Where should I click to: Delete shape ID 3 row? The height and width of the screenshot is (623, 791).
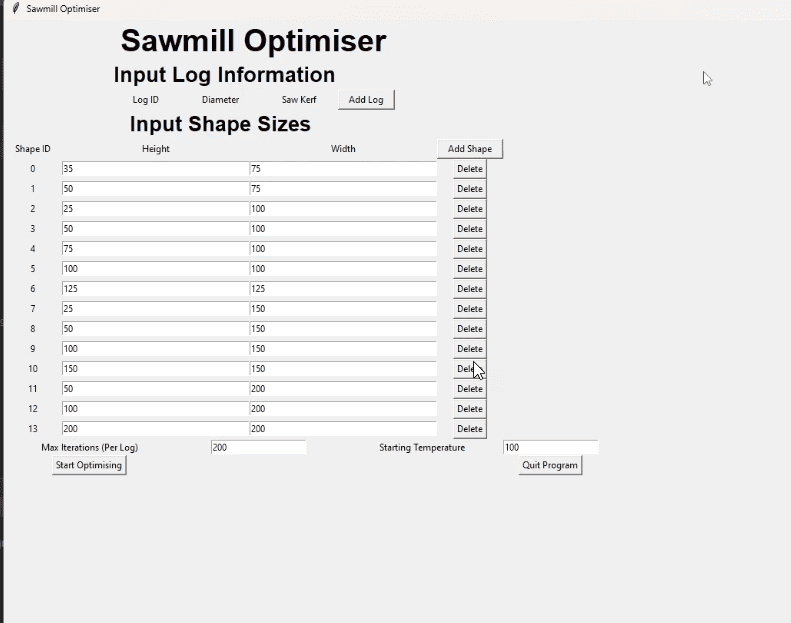coord(469,229)
